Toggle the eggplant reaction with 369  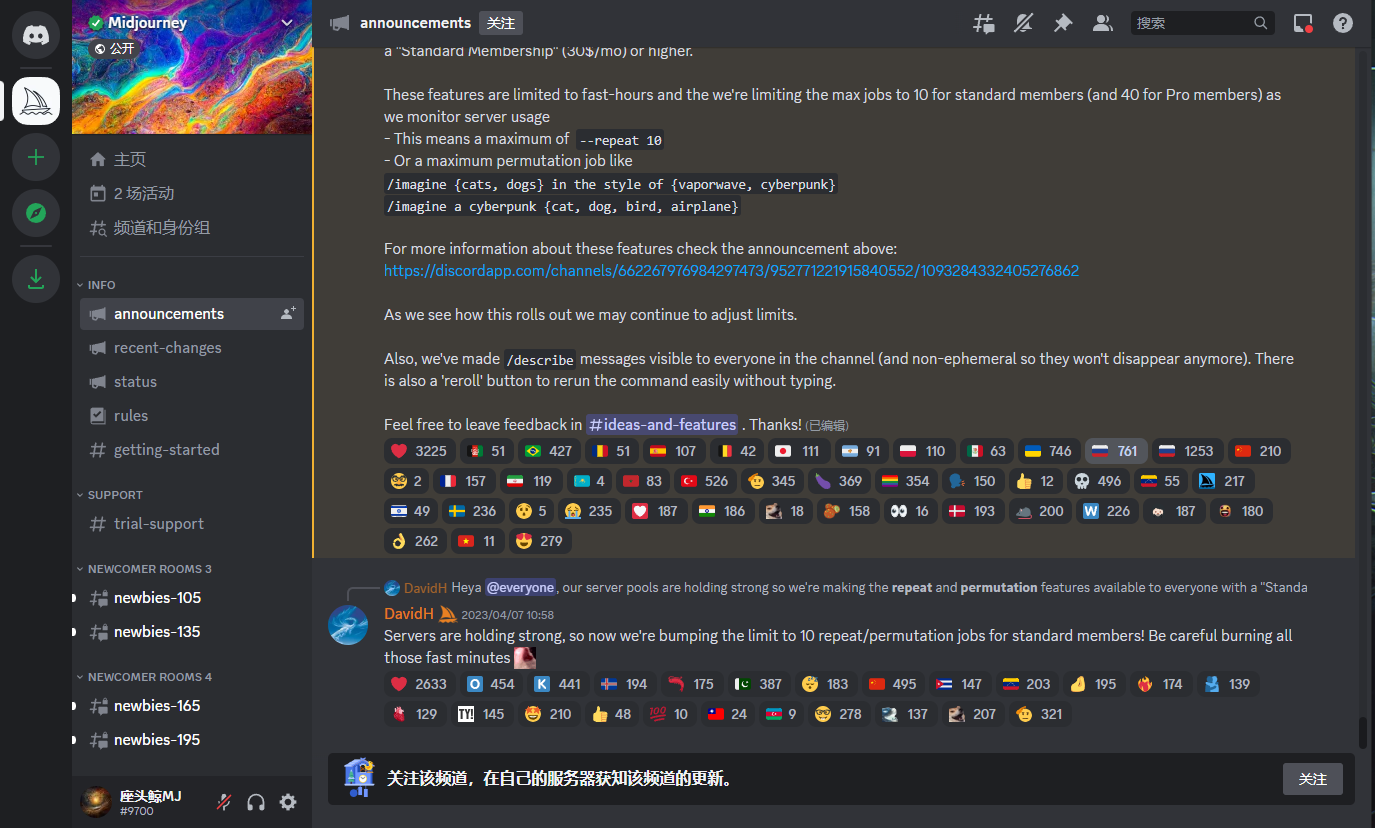(x=838, y=481)
